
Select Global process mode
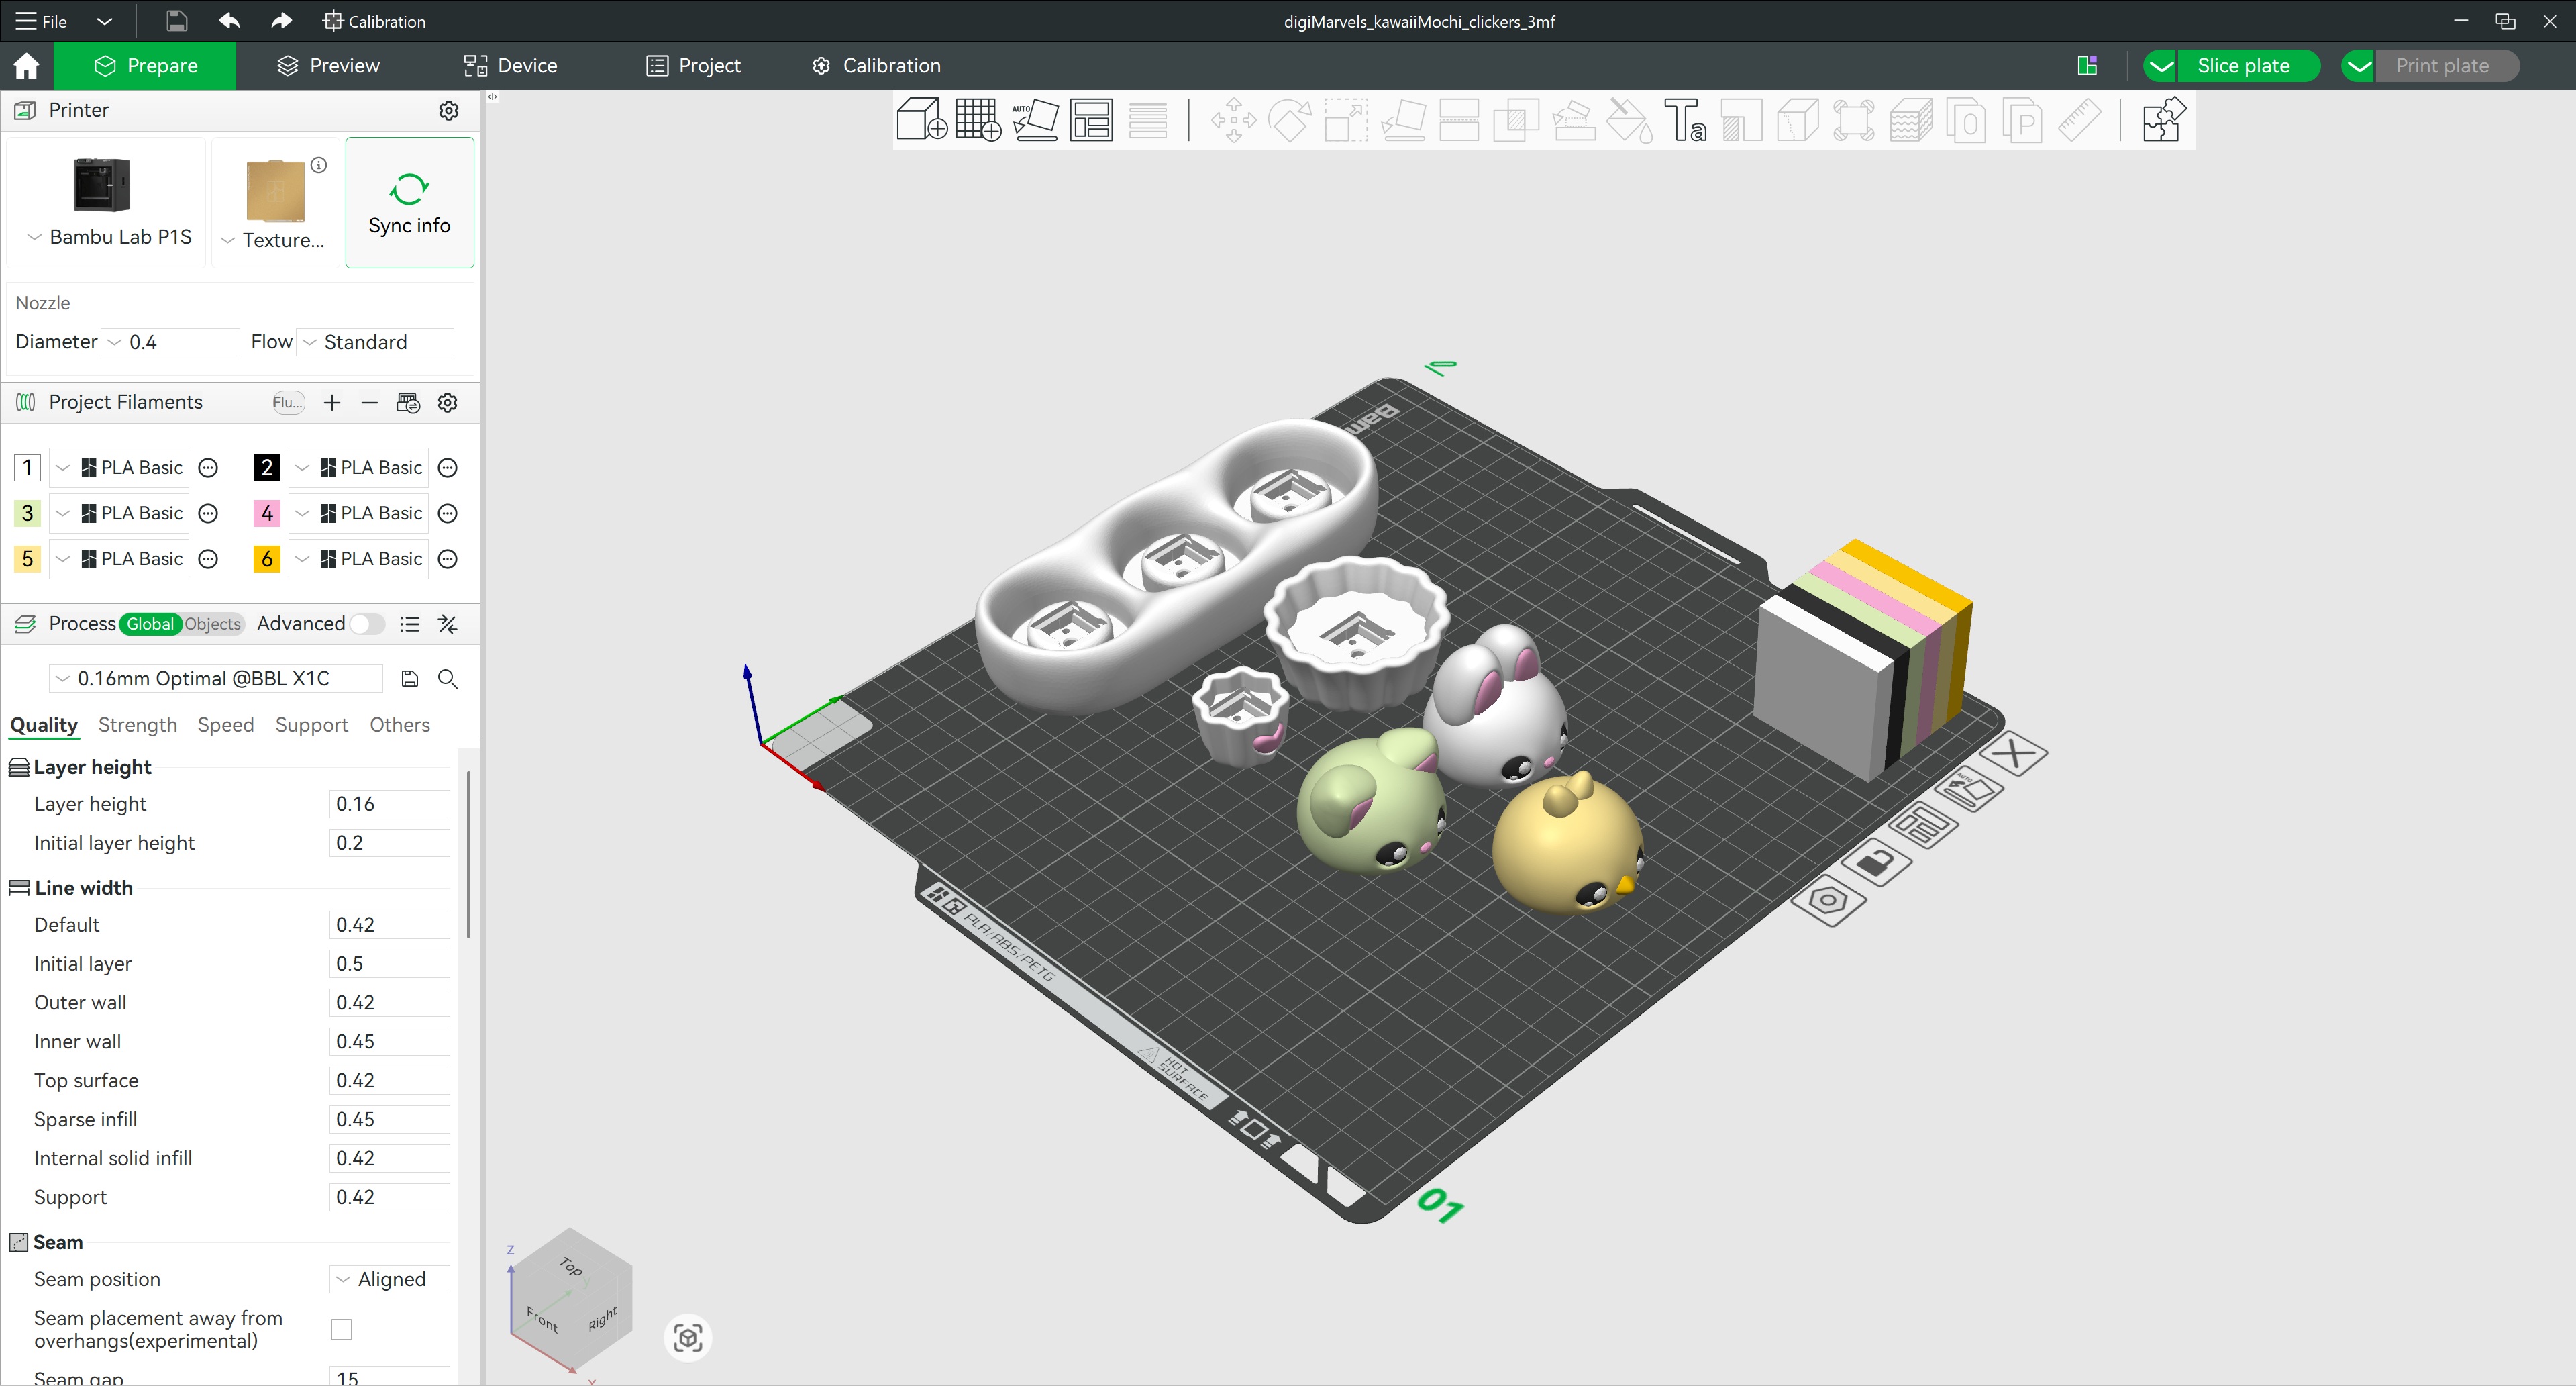150,624
